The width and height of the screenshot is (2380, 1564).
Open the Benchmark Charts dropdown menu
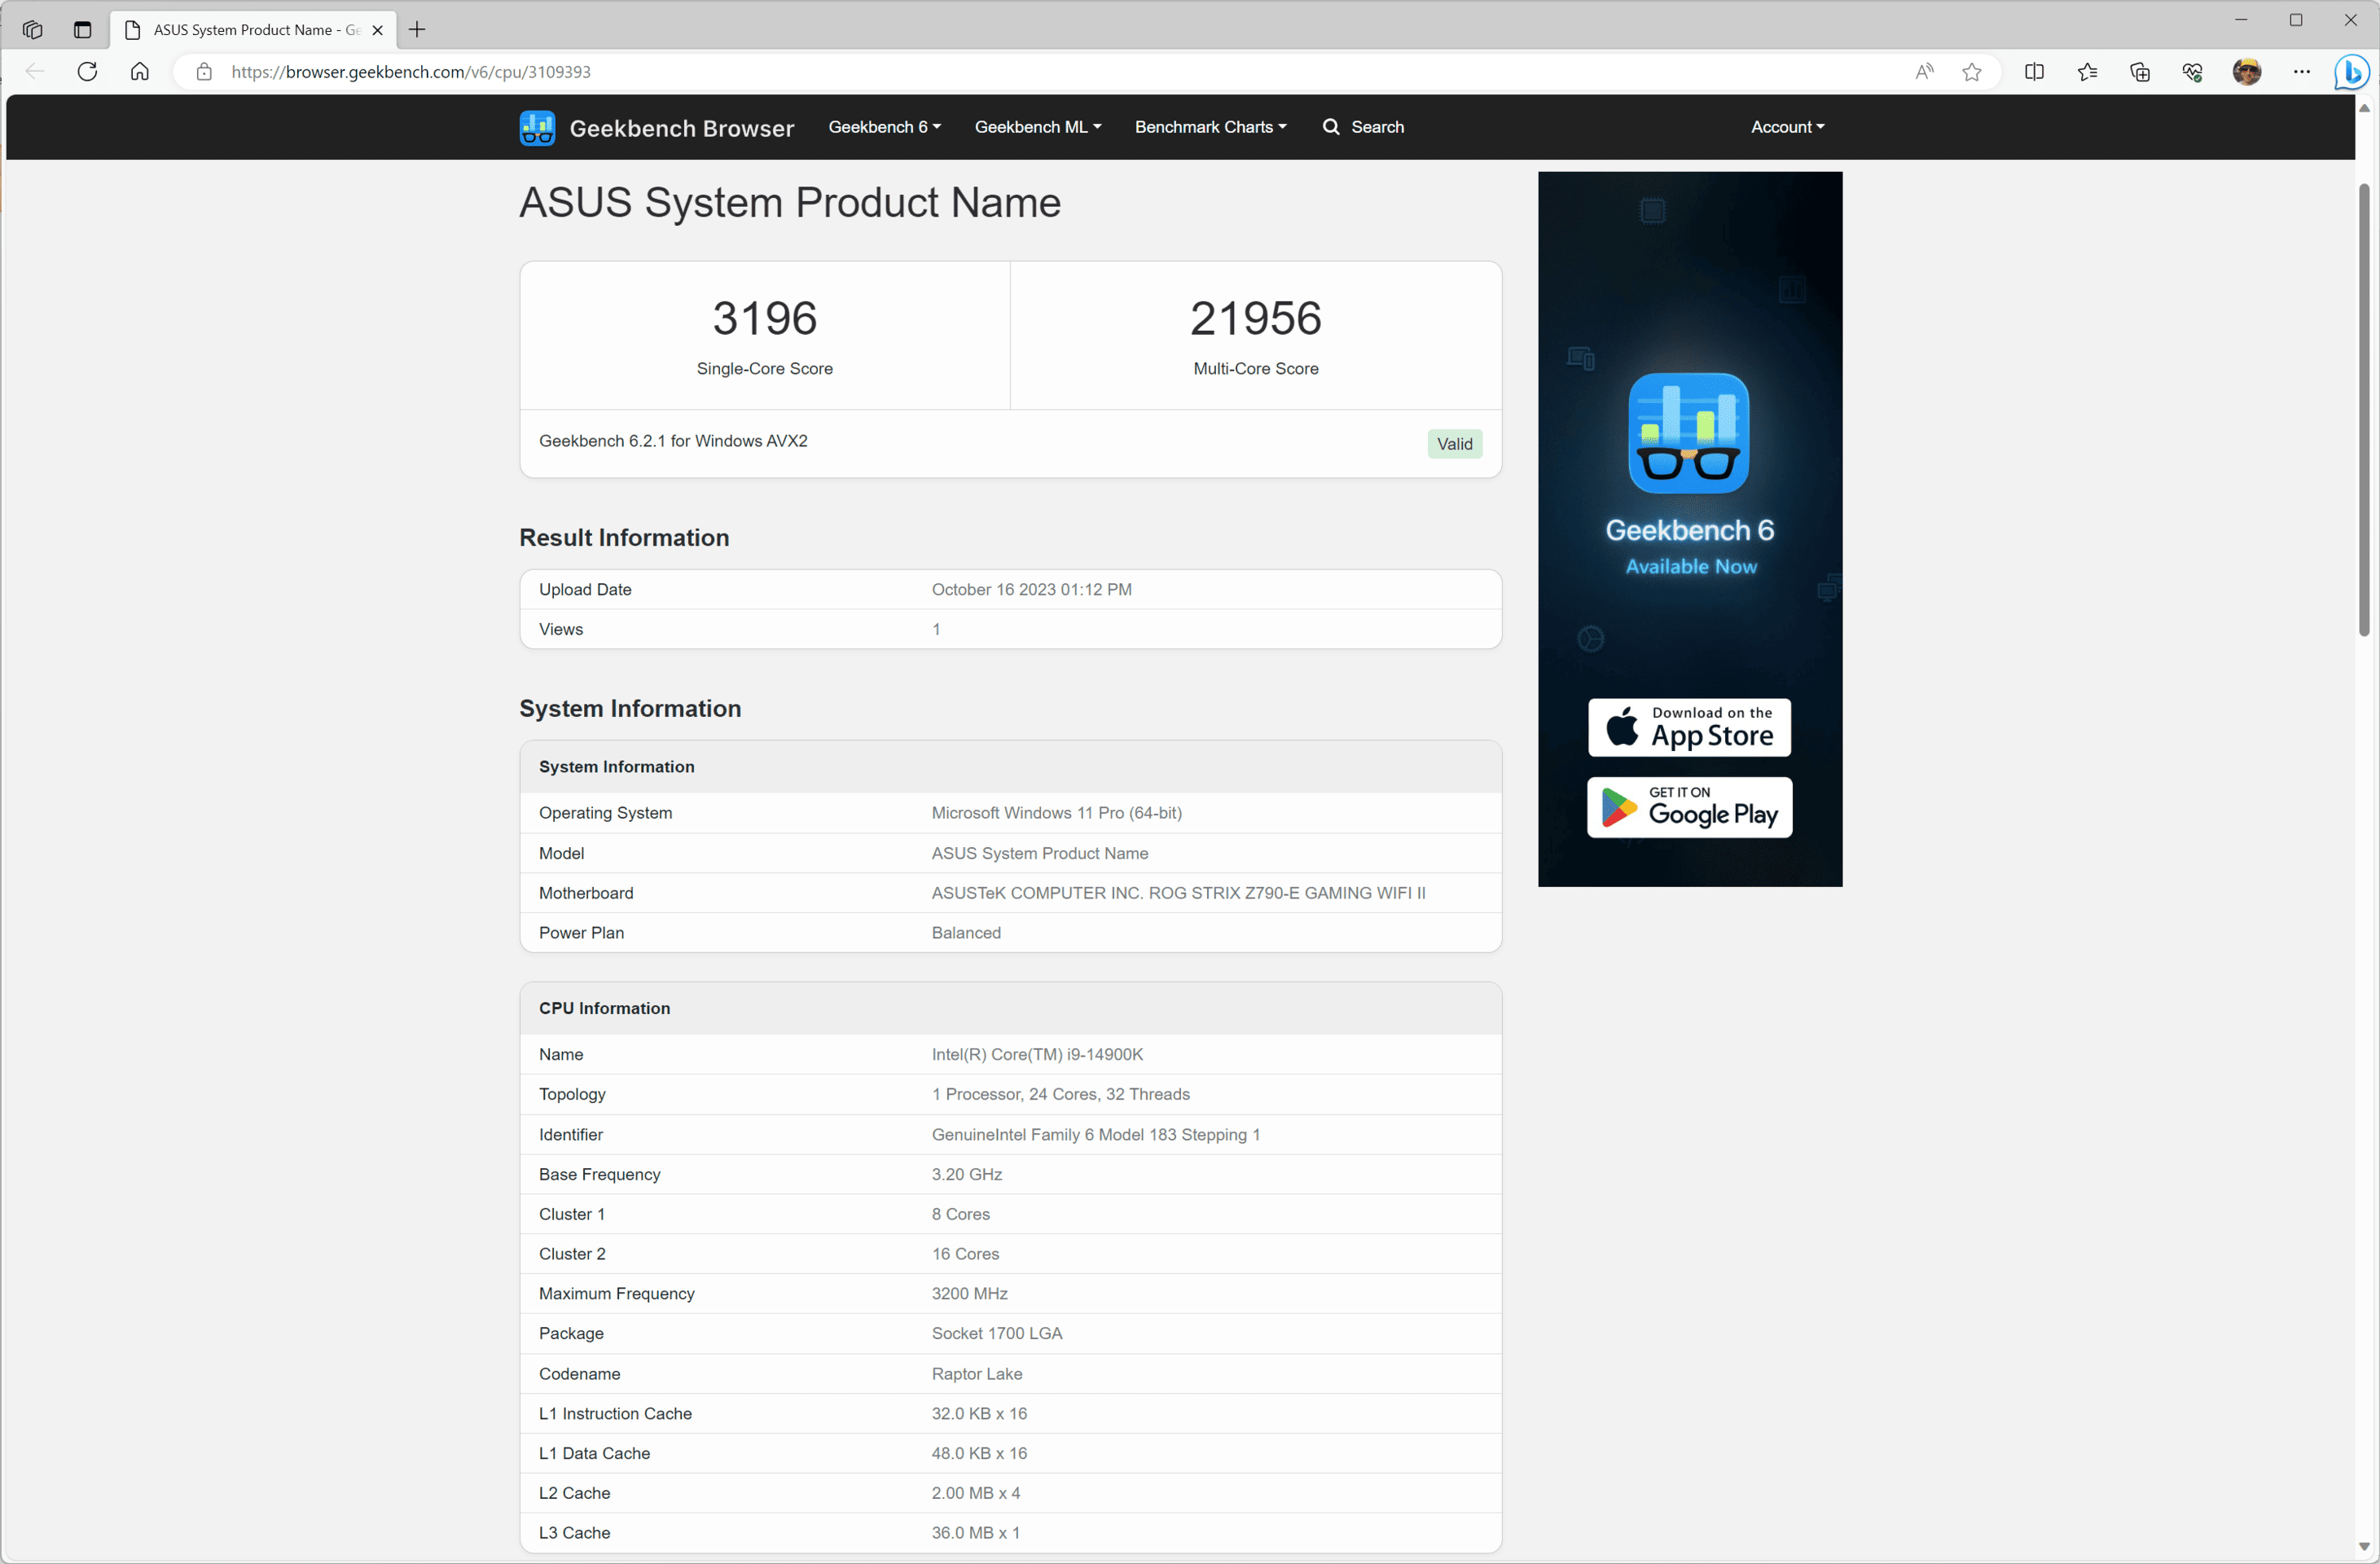coord(1211,124)
